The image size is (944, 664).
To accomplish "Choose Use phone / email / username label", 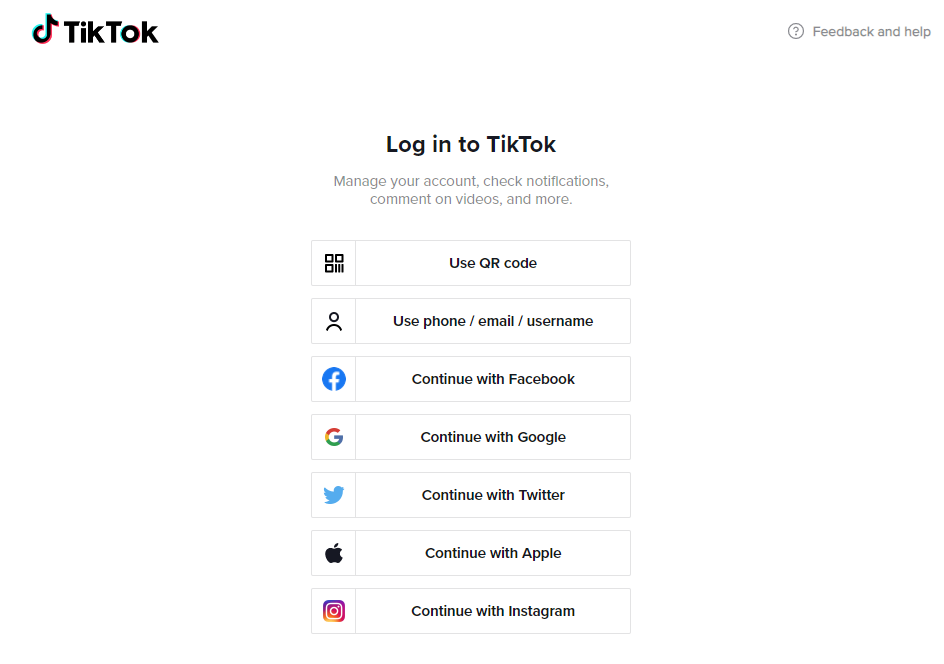I will coord(493,321).
